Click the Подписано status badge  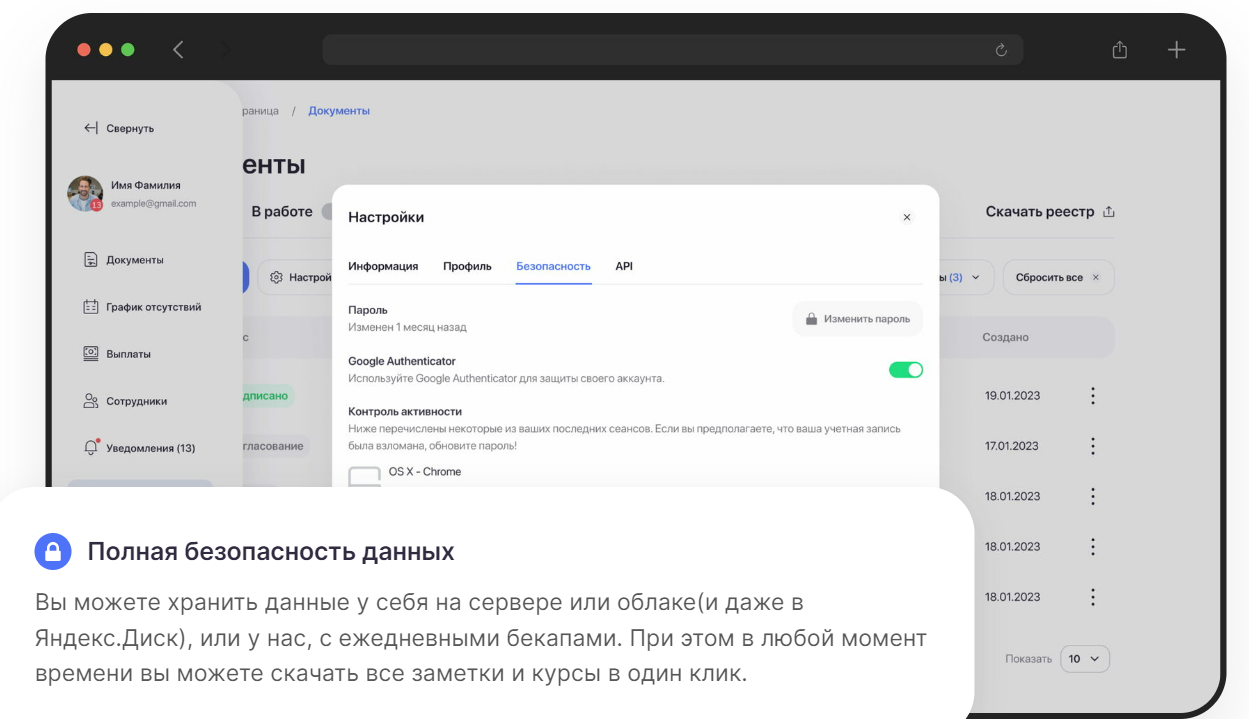point(266,395)
